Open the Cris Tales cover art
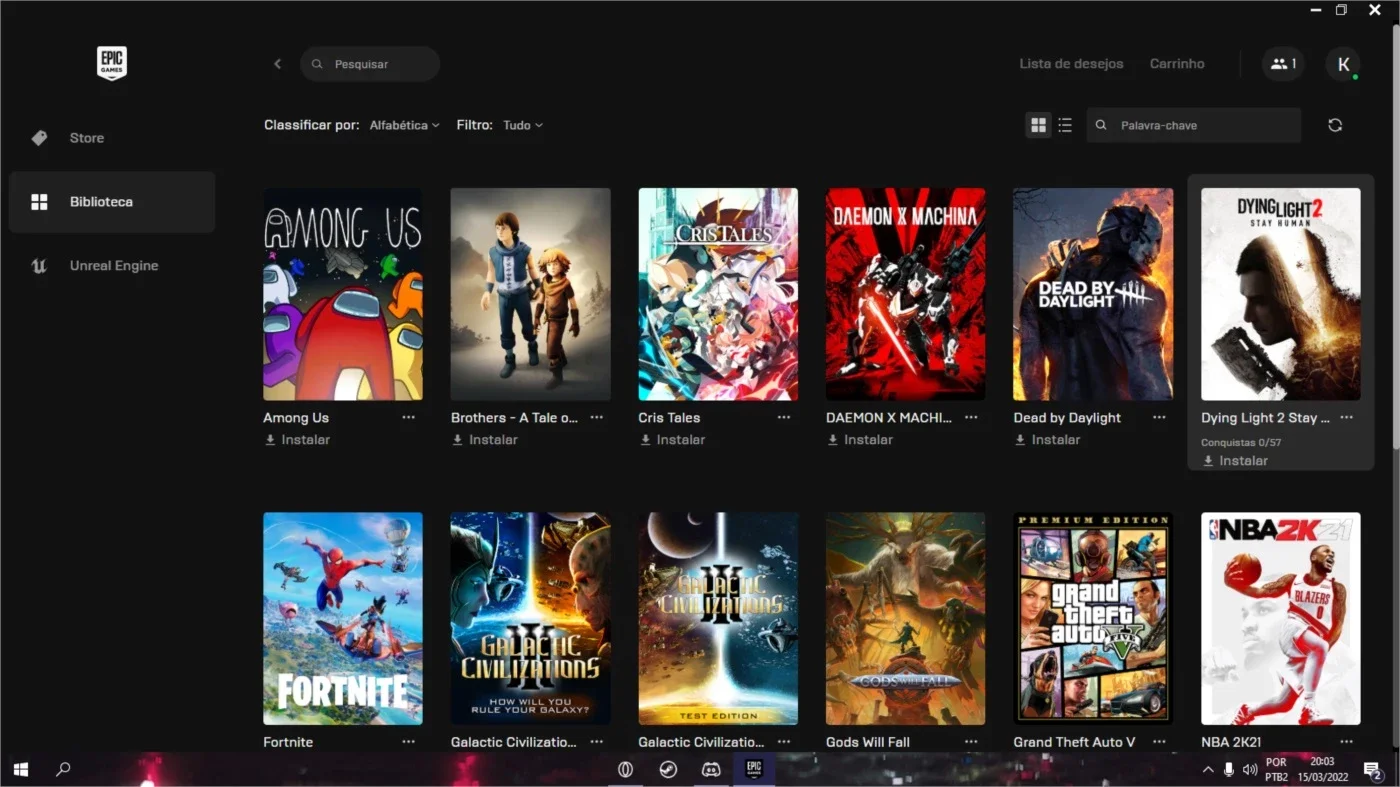This screenshot has width=1400, height=787. pyautogui.click(x=718, y=294)
